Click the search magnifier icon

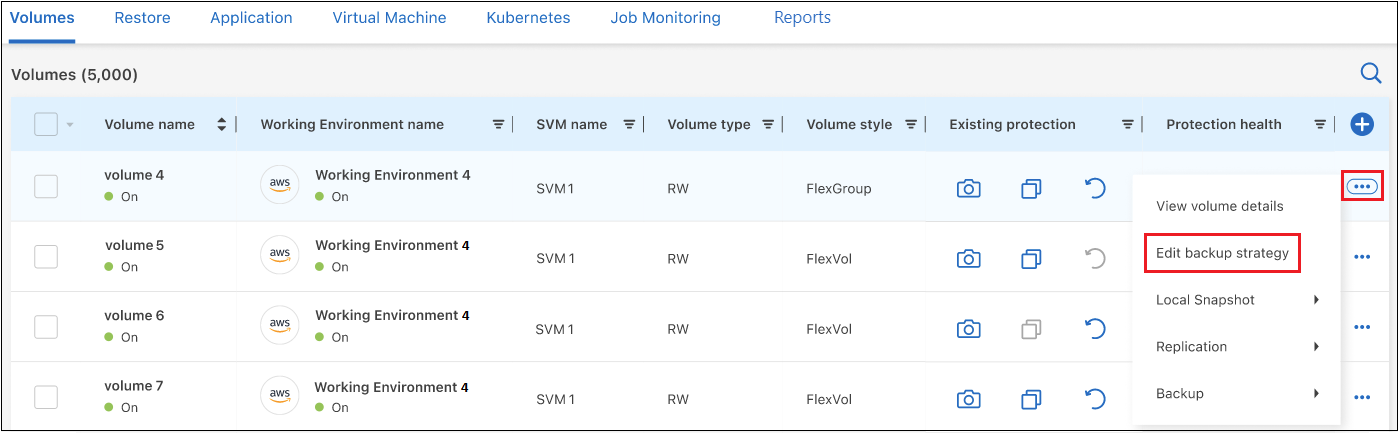click(1370, 73)
